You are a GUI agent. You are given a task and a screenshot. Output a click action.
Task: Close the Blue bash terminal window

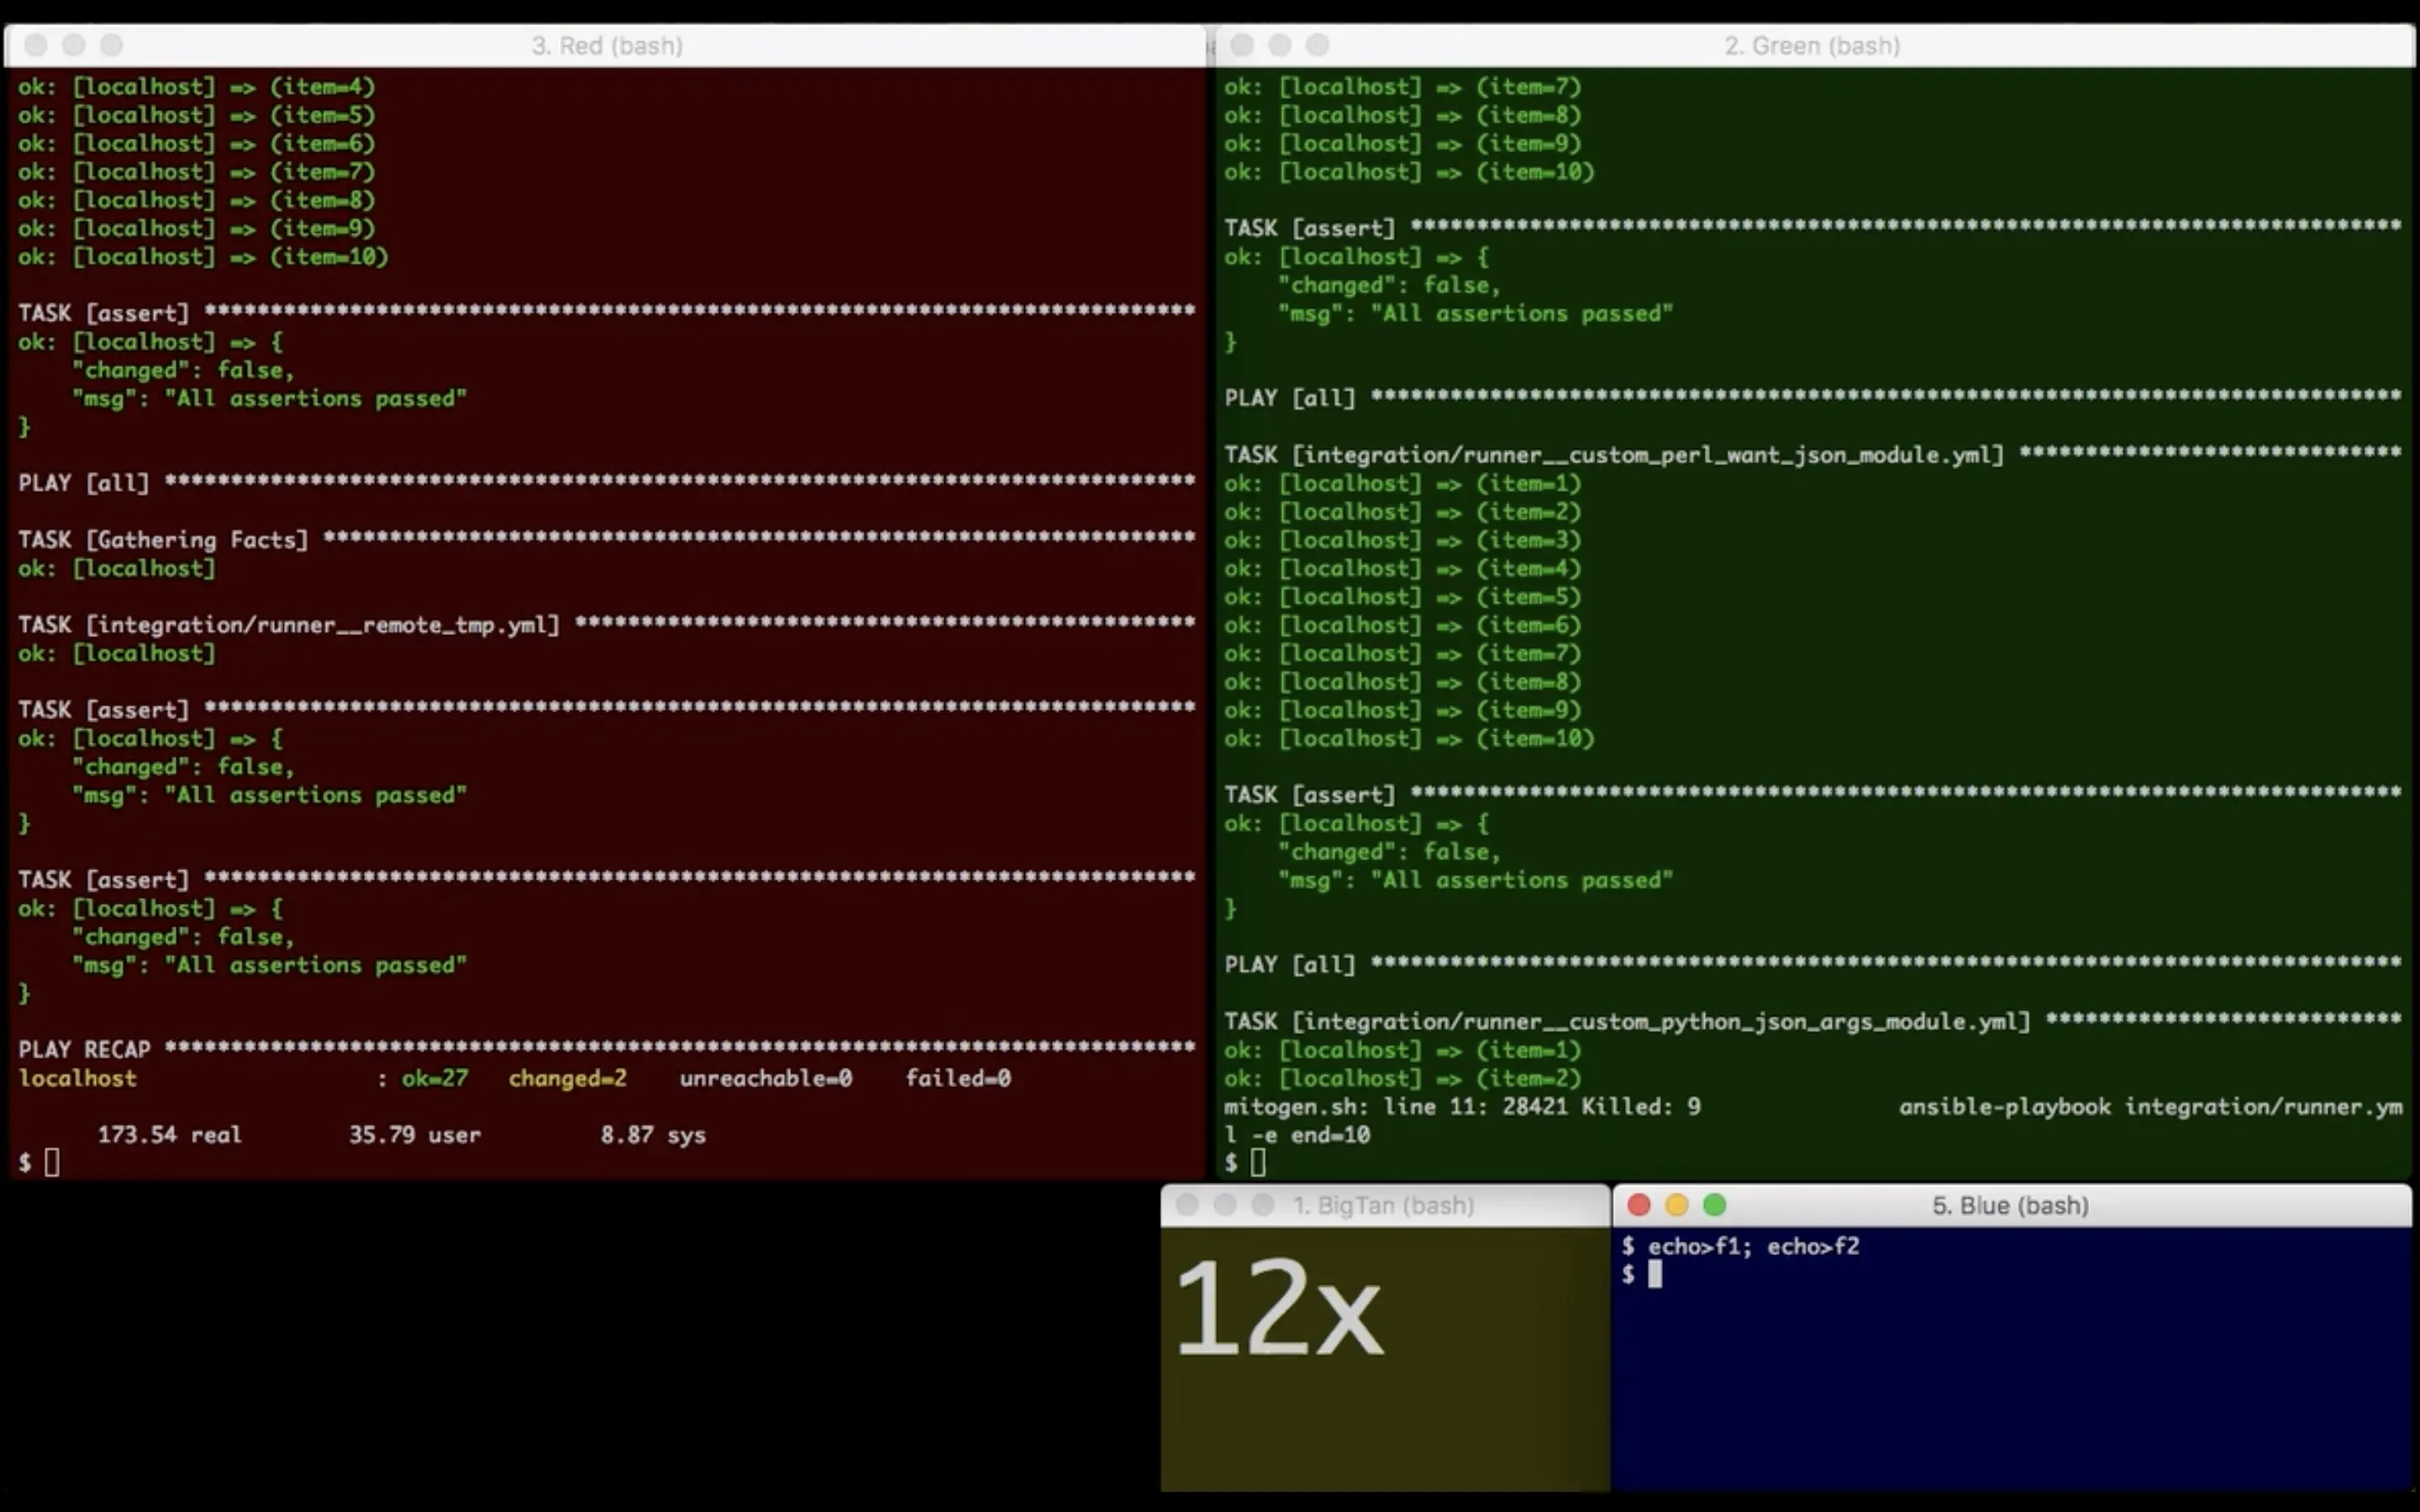coord(1638,1205)
